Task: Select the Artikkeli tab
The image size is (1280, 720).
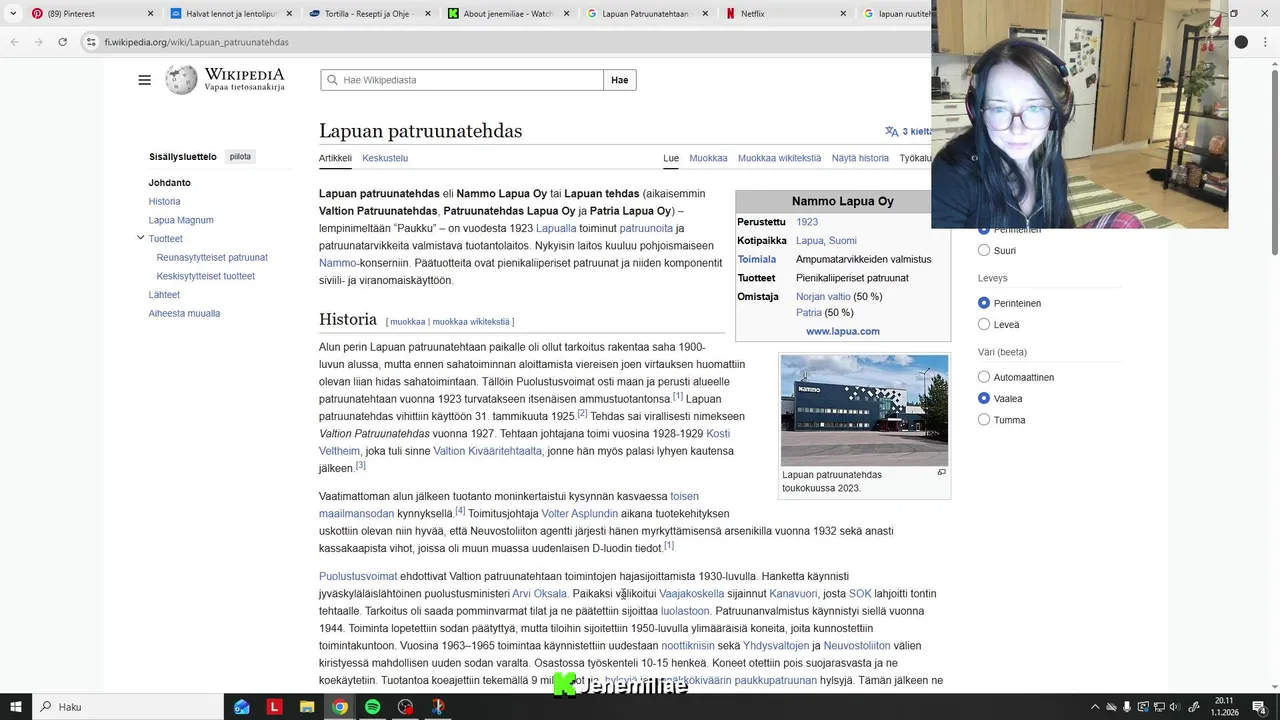Action: pos(335,158)
